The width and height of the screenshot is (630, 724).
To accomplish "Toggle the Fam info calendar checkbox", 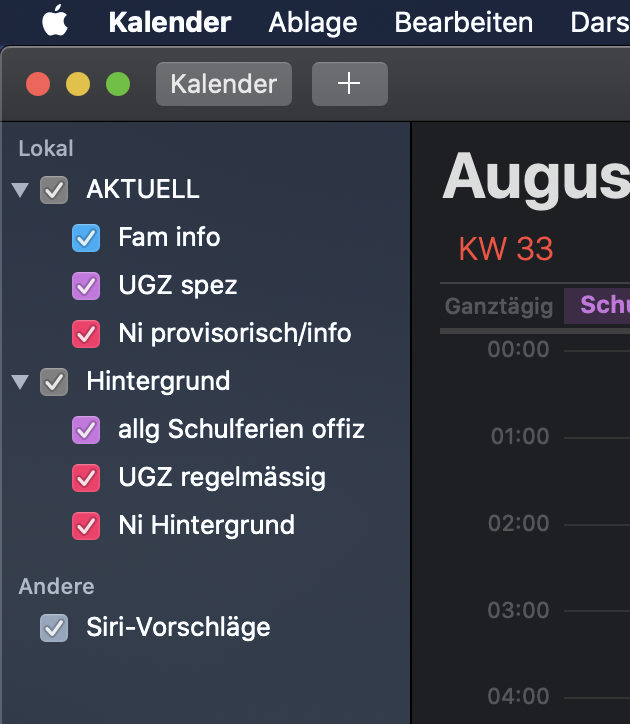I will [86, 238].
